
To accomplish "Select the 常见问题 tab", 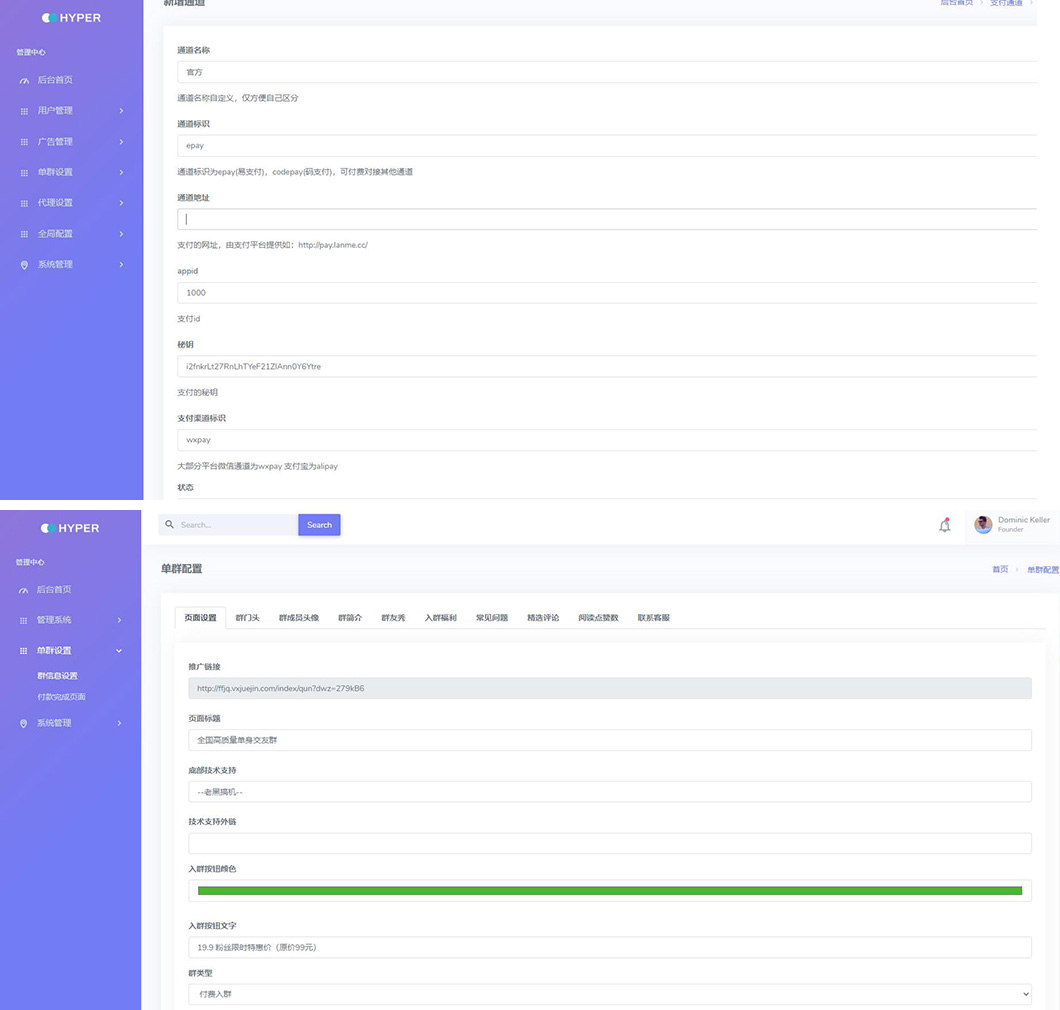I will (x=492, y=617).
